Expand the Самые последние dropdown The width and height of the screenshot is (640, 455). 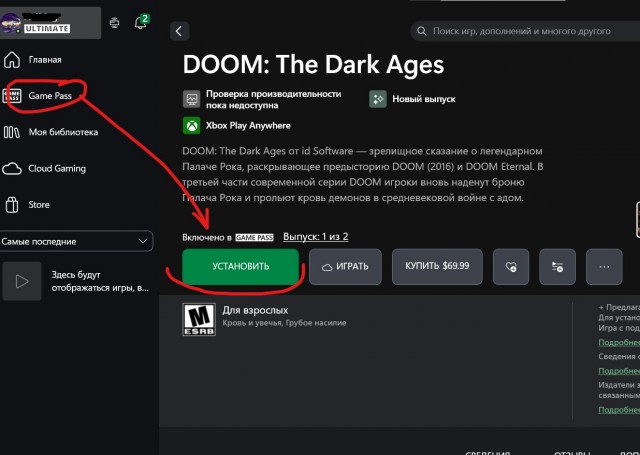[76, 241]
